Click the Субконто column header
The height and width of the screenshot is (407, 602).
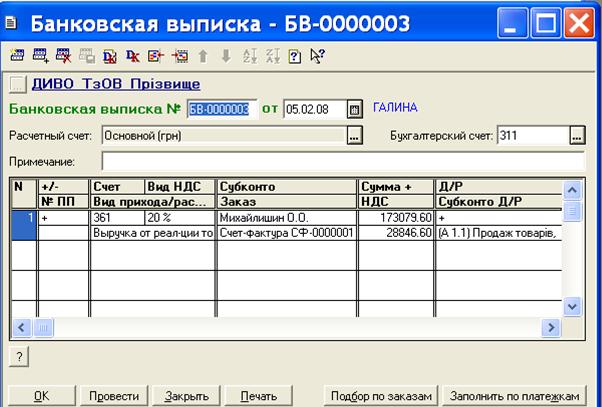coord(287,187)
